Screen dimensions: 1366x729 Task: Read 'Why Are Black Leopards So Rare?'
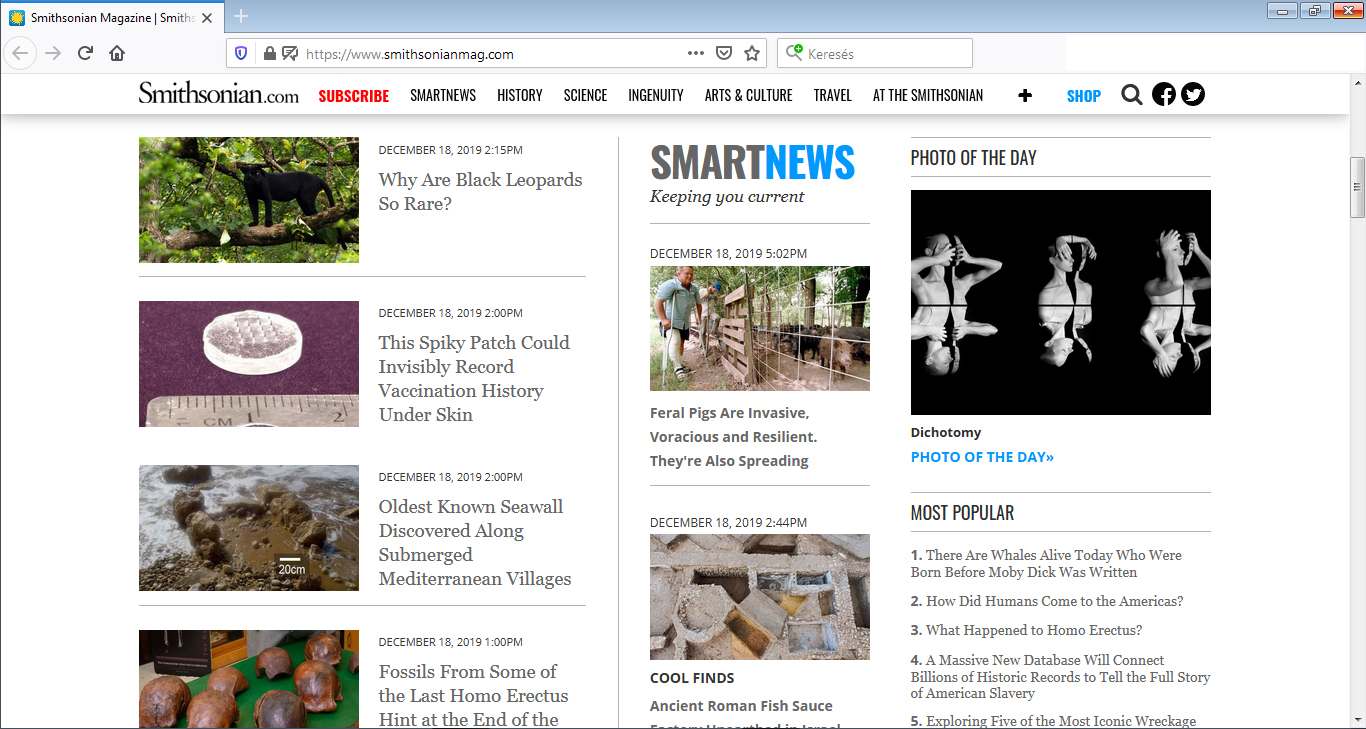480,191
